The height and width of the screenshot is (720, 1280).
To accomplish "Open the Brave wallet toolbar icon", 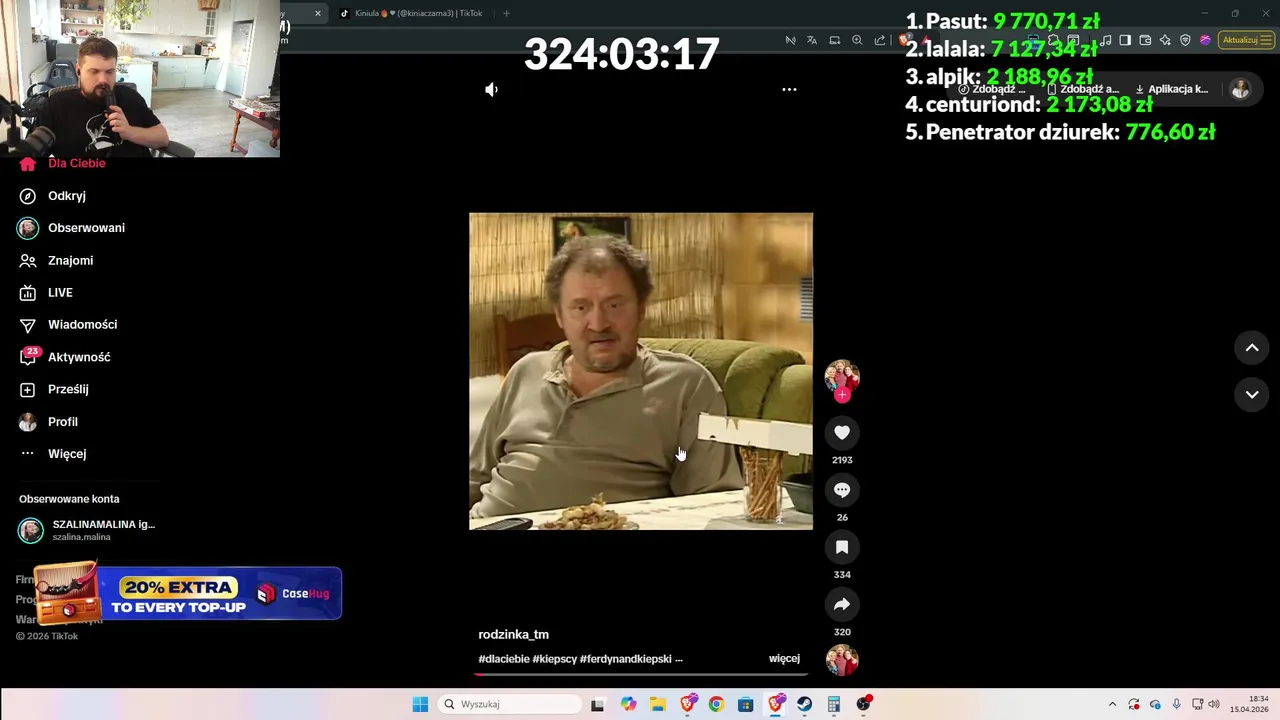I will point(1145,40).
